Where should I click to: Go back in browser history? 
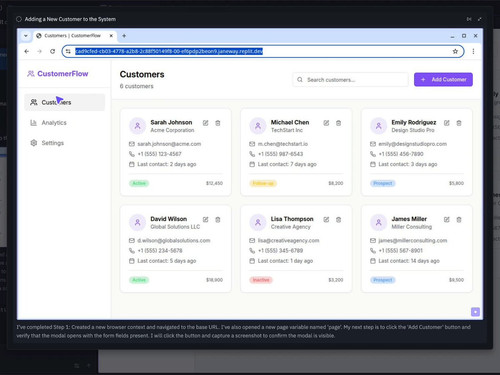(x=27, y=51)
